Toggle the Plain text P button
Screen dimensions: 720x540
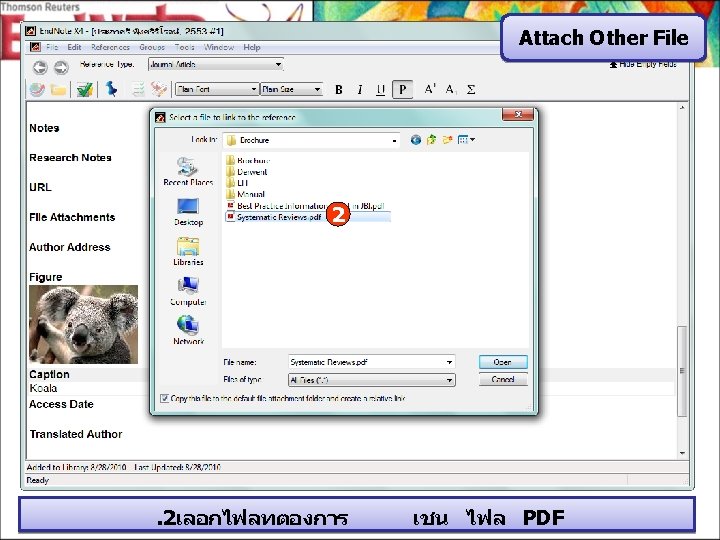(x=402, y=90)
